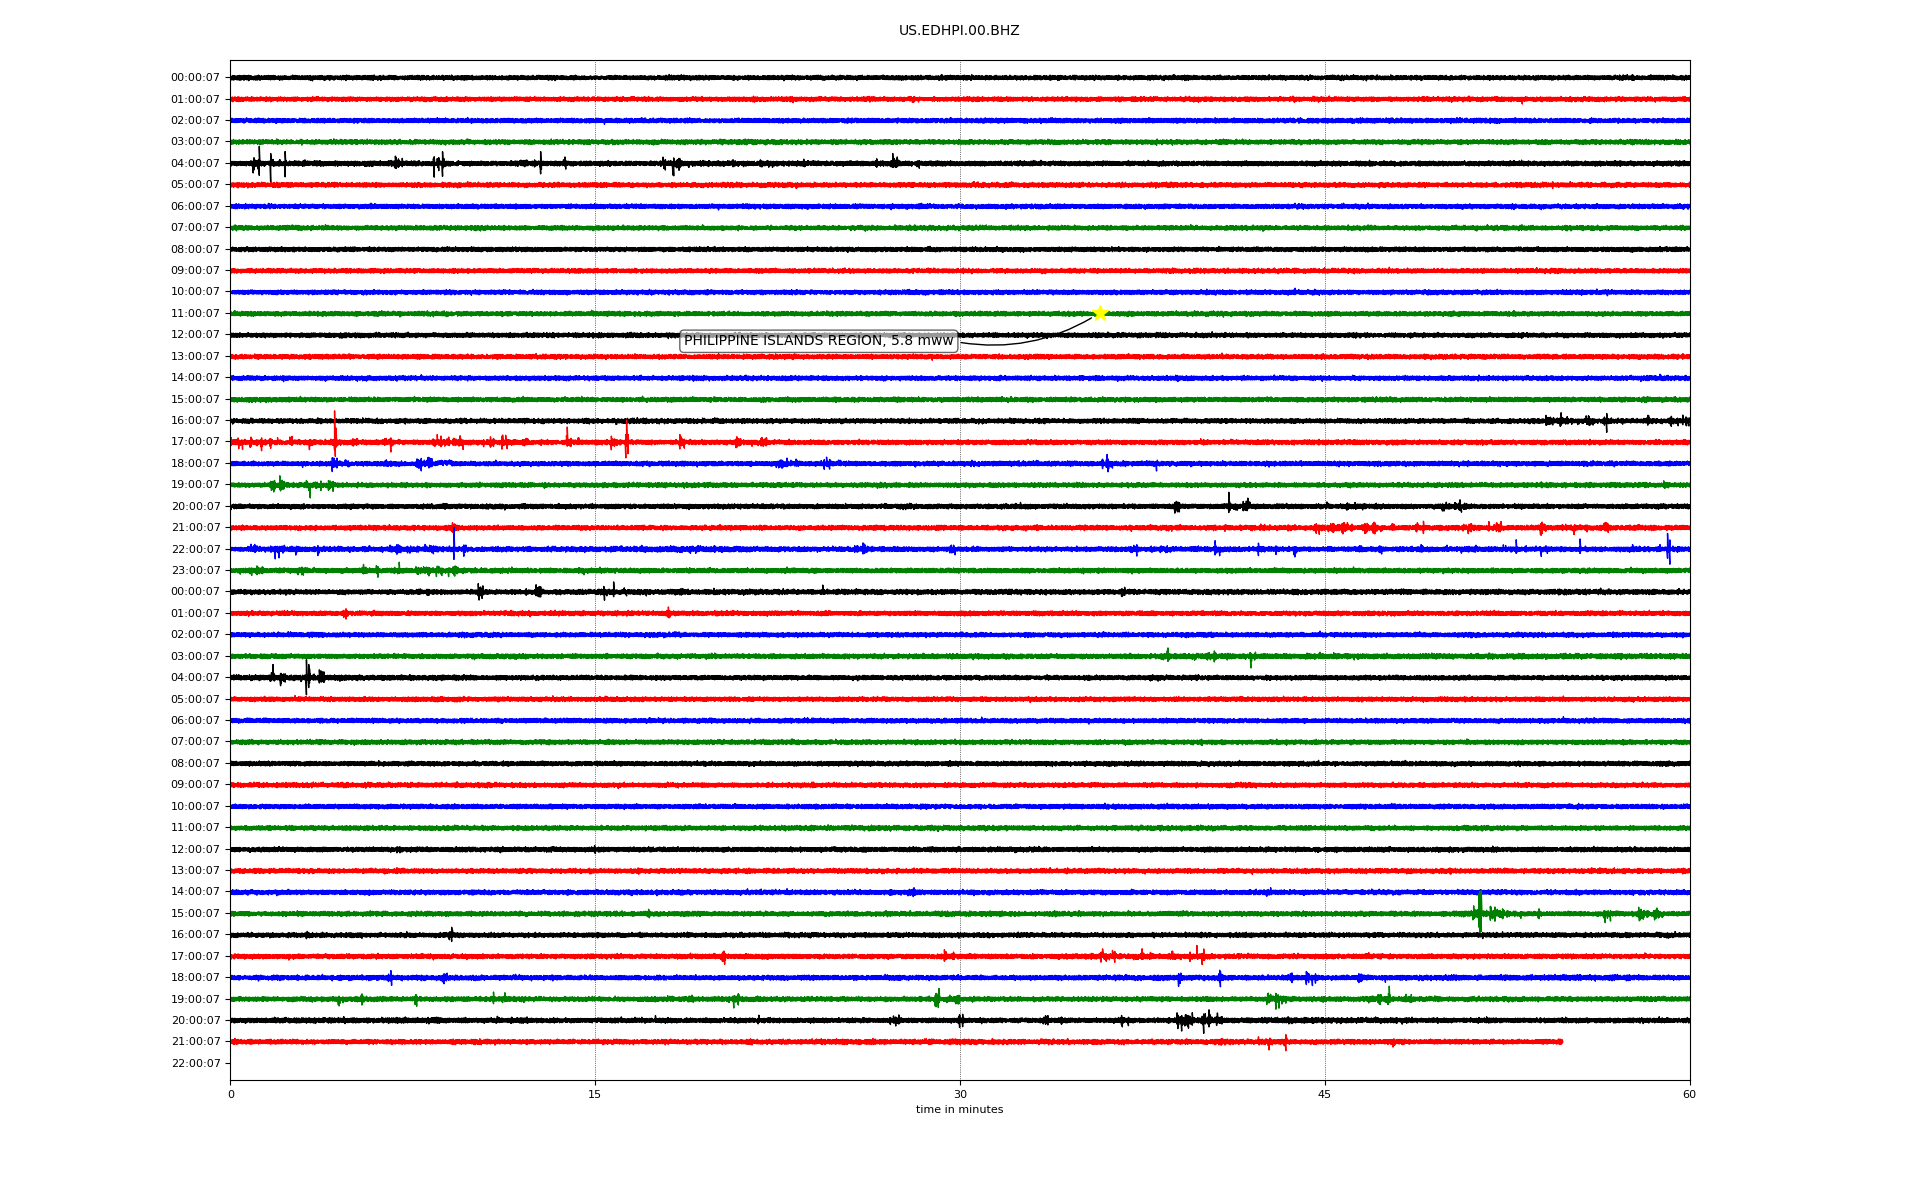Click the 'time in minutes' axis label
Viewport: 1920px width, 1200px height.
click(959, 1110)
